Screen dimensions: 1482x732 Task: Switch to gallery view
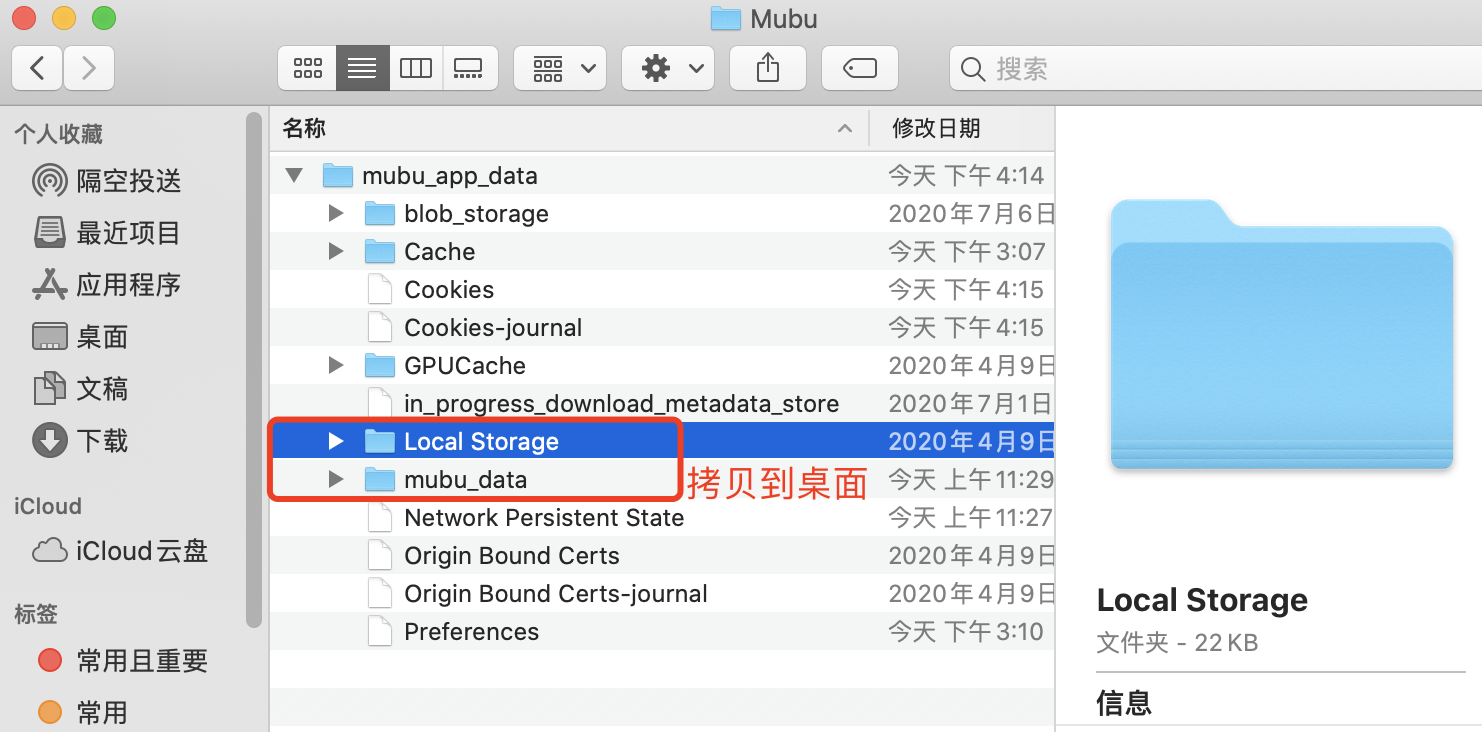468,68
